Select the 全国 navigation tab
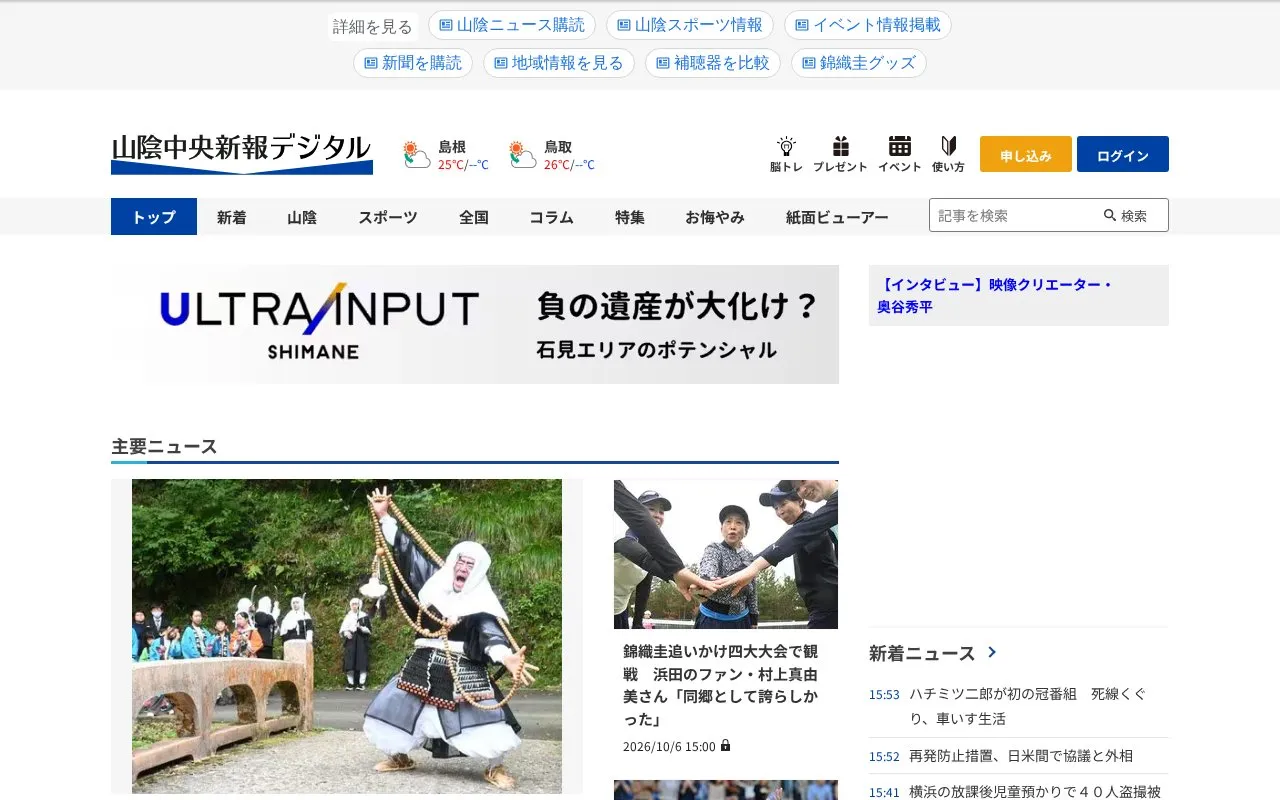1280x800 pixels. click(474, 216)
